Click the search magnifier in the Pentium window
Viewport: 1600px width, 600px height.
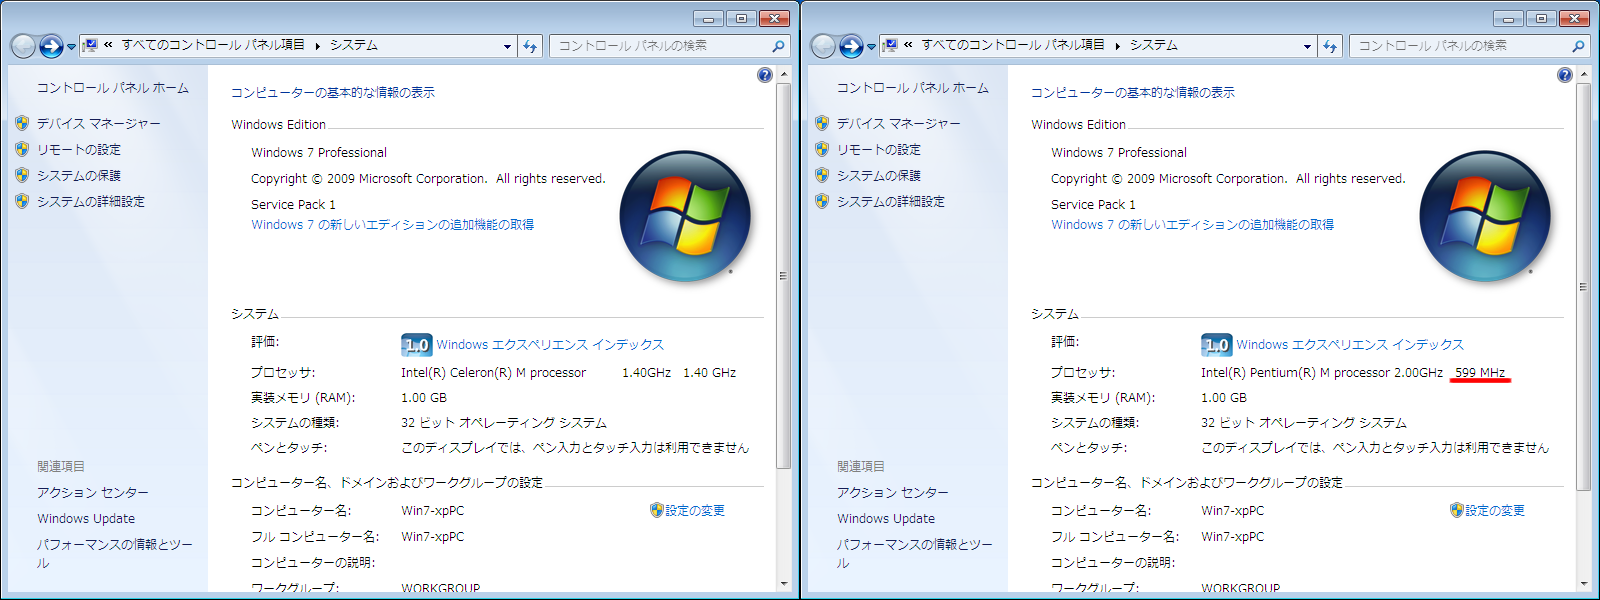click(1578, 46)
